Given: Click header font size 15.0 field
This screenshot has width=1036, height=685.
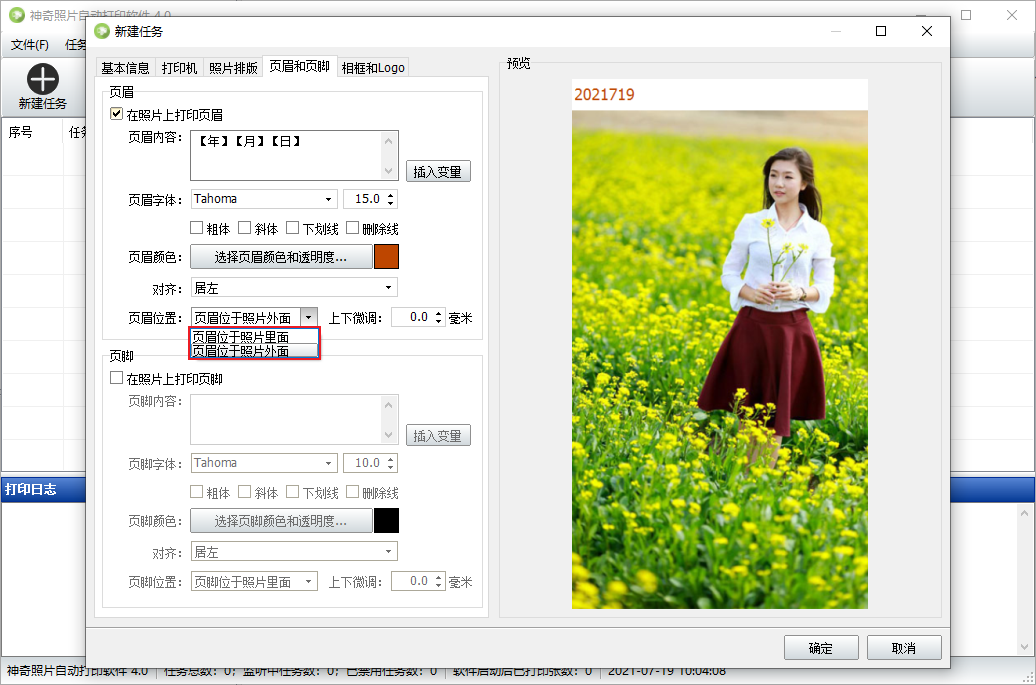Looking at the screenshot, I should (365, 199).
